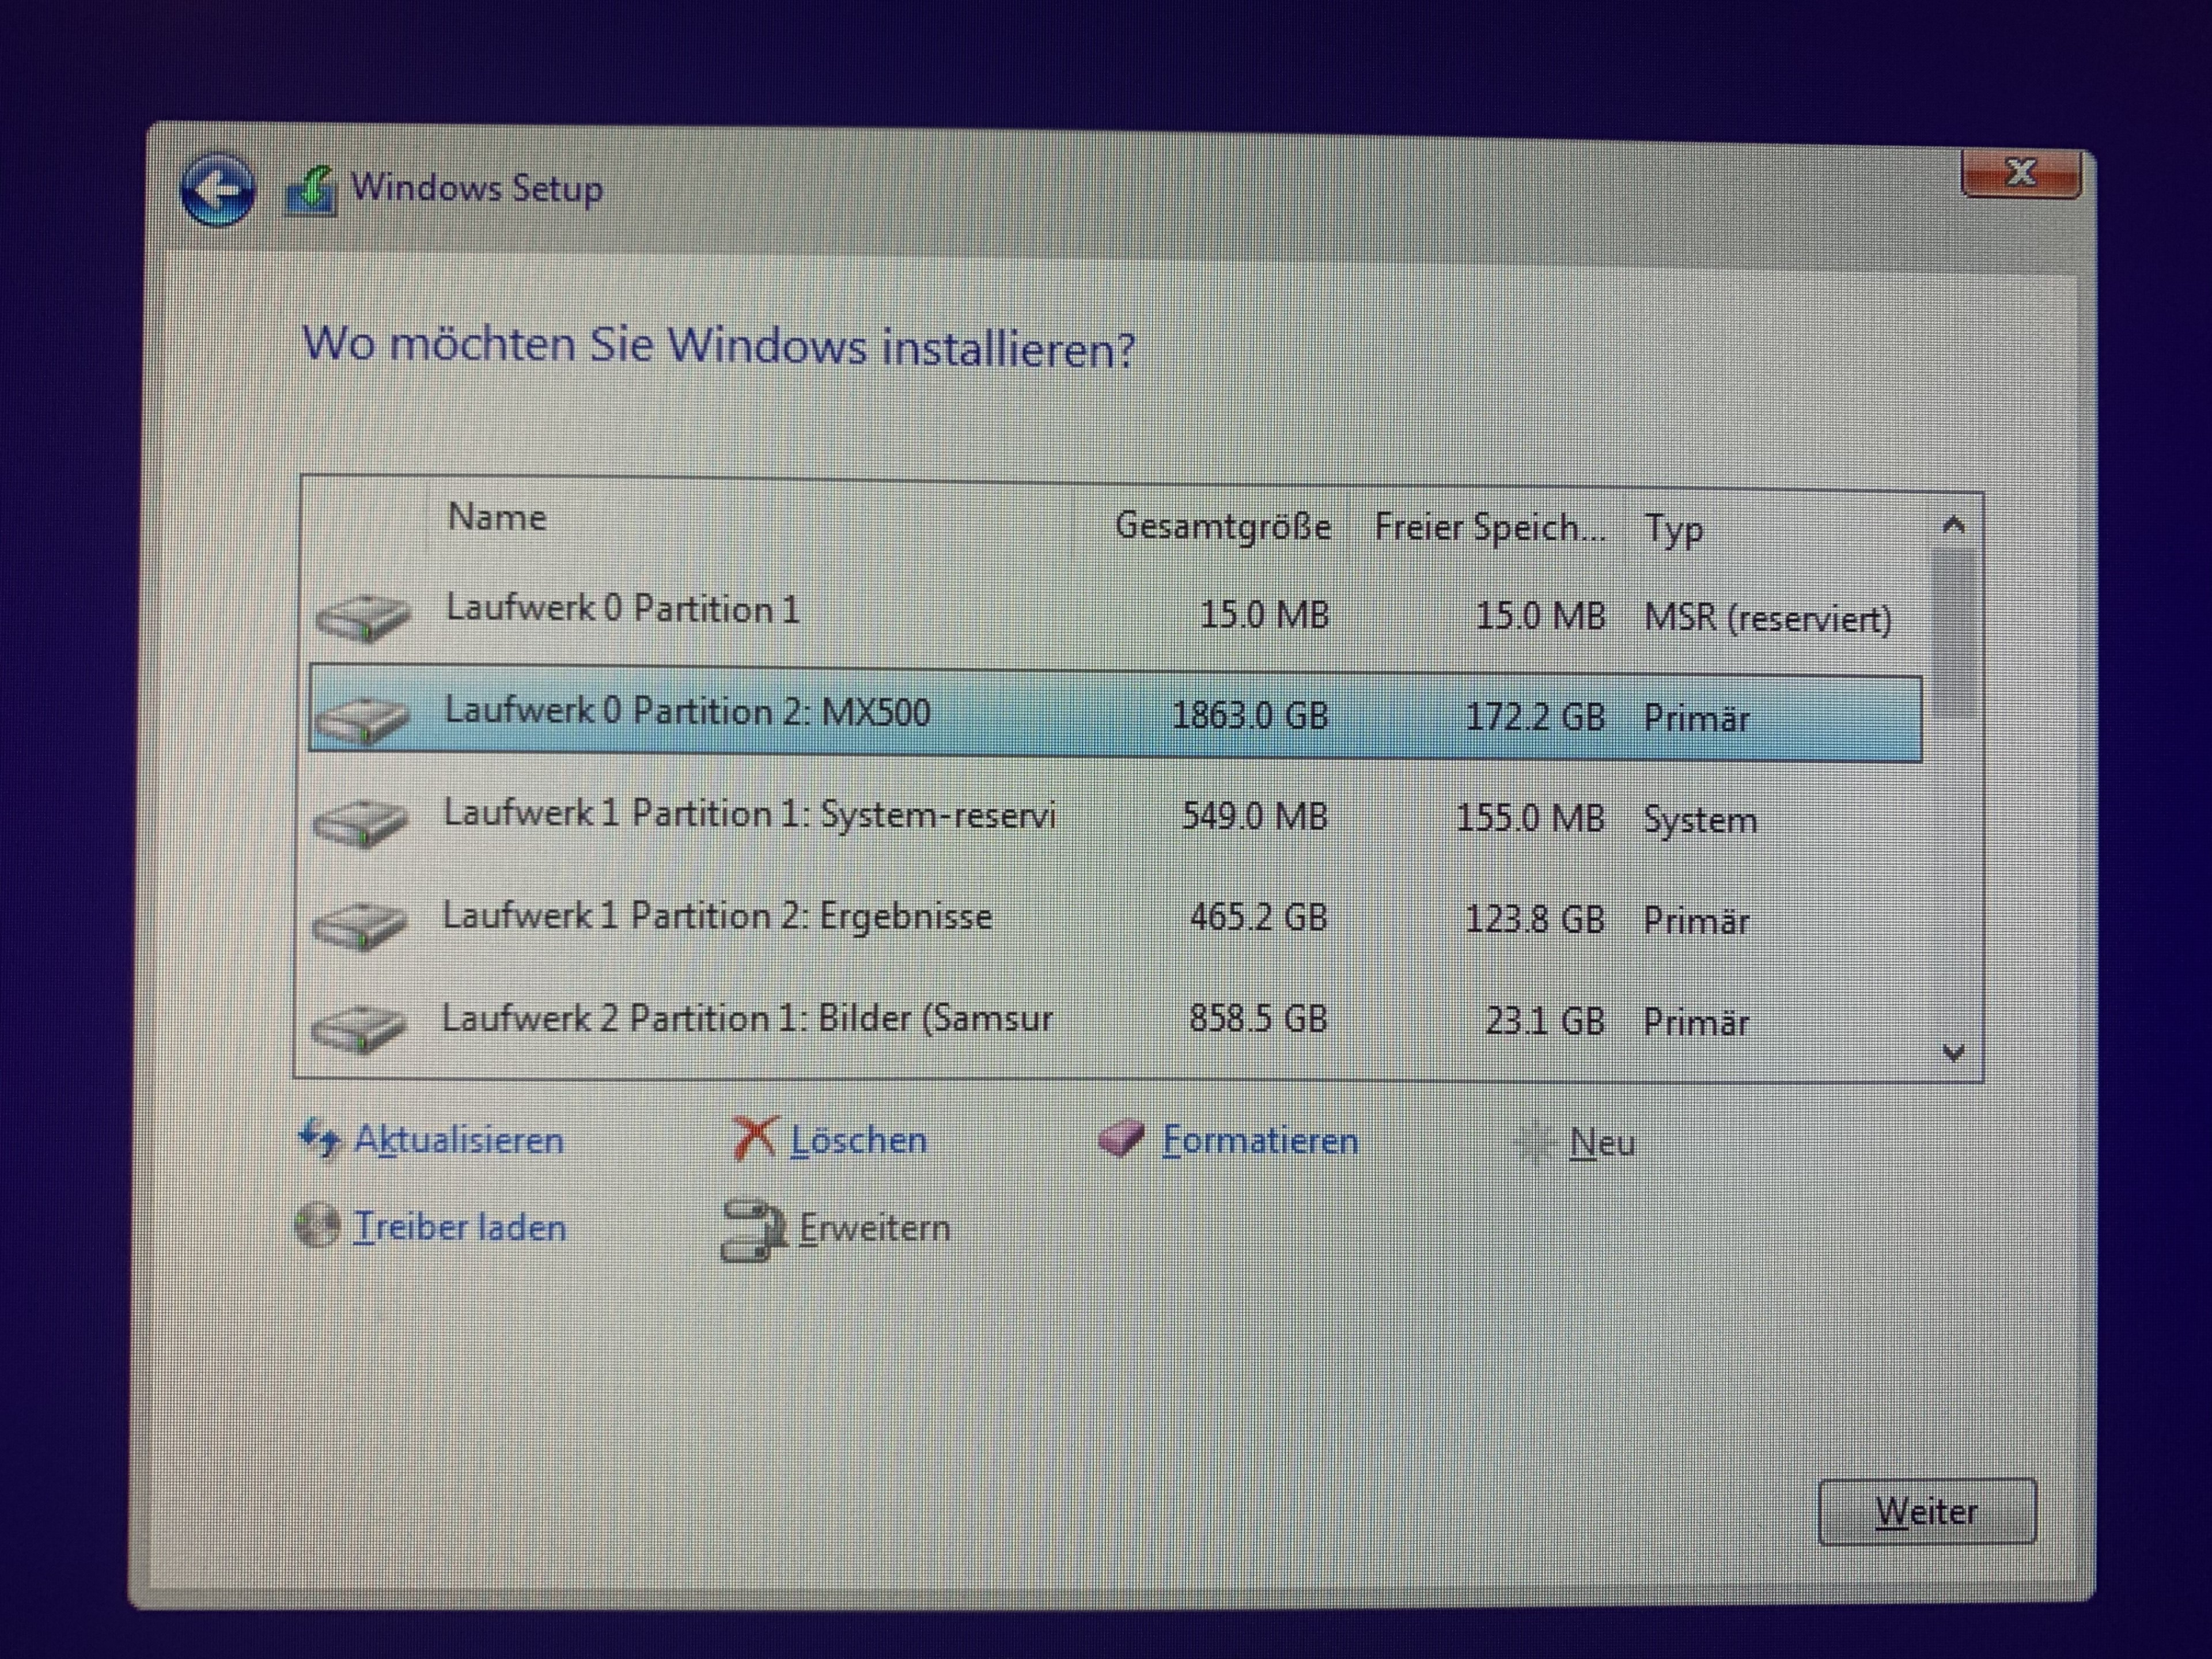
Task: Click the Name column header
Action: [x=497, y=517]
